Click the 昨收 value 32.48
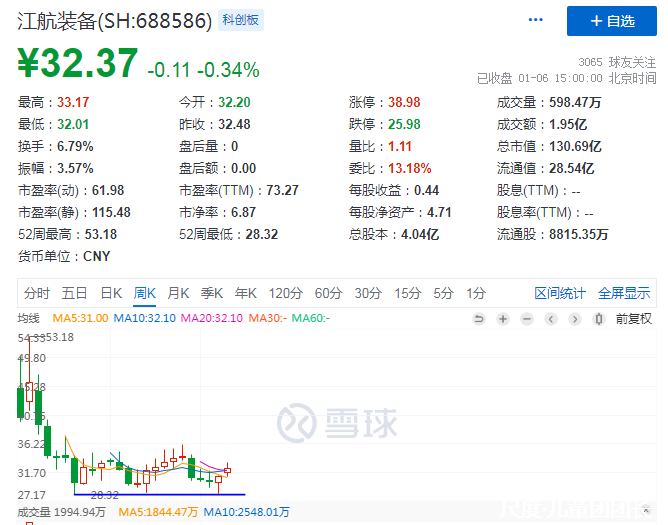The height and width of the screenshot is (525, 668). [234, 124]
